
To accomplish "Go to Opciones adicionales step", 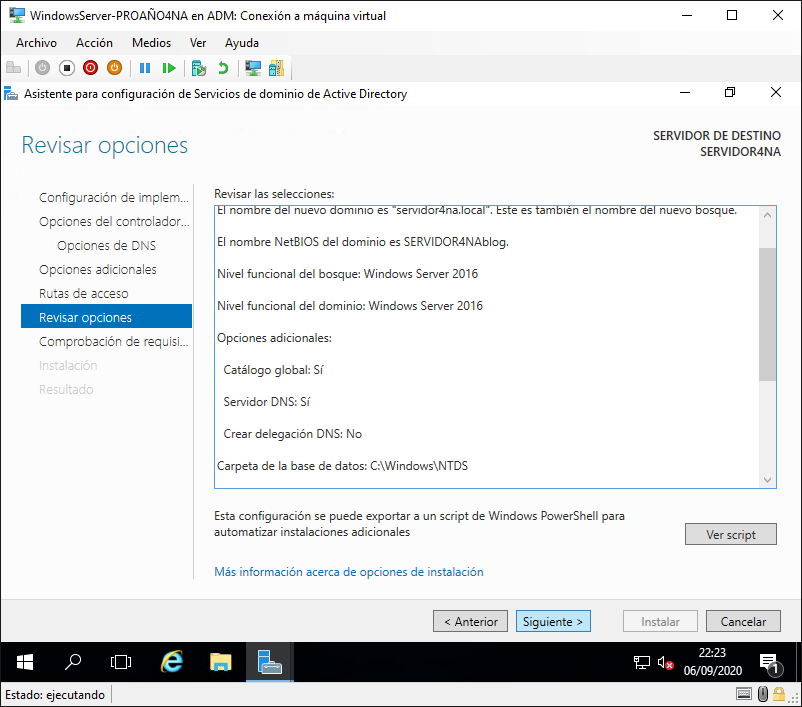I will pos(98,270).
